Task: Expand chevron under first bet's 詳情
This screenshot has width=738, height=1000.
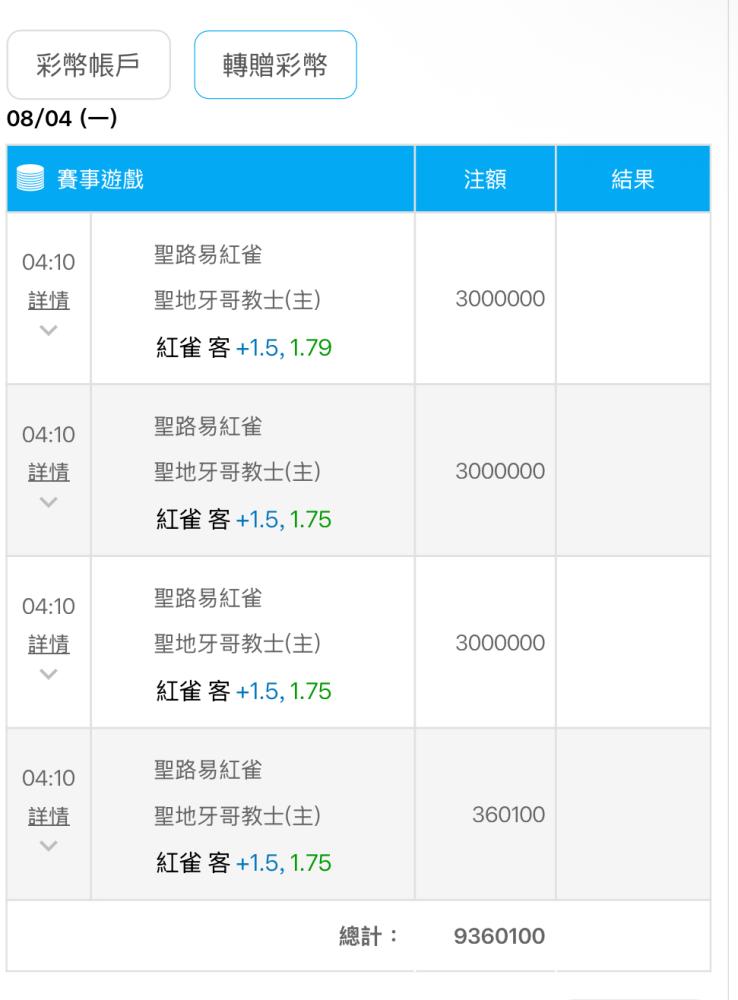Action: coord(48,330)
